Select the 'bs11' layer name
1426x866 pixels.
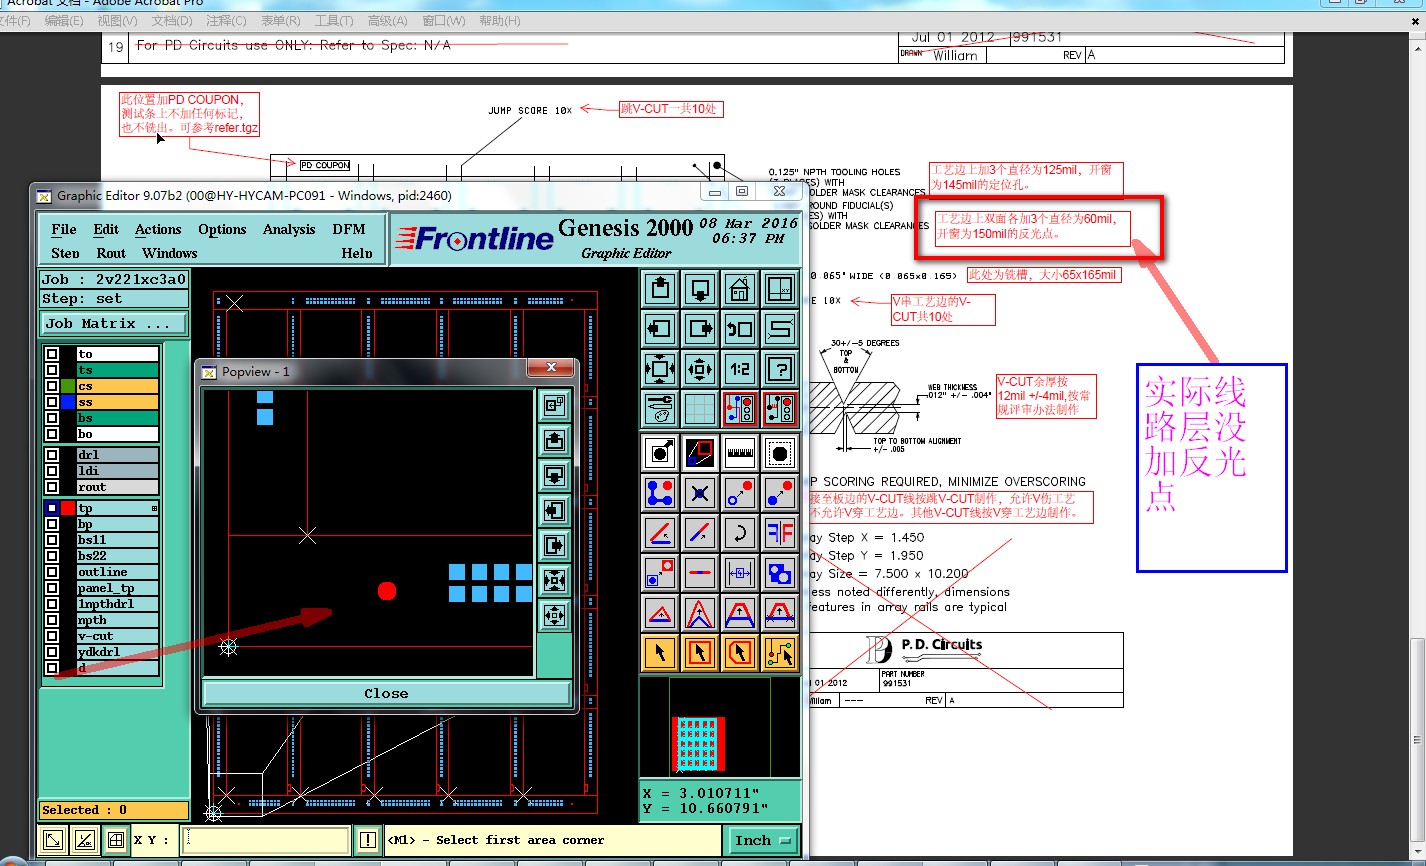[x=117, y=540]
